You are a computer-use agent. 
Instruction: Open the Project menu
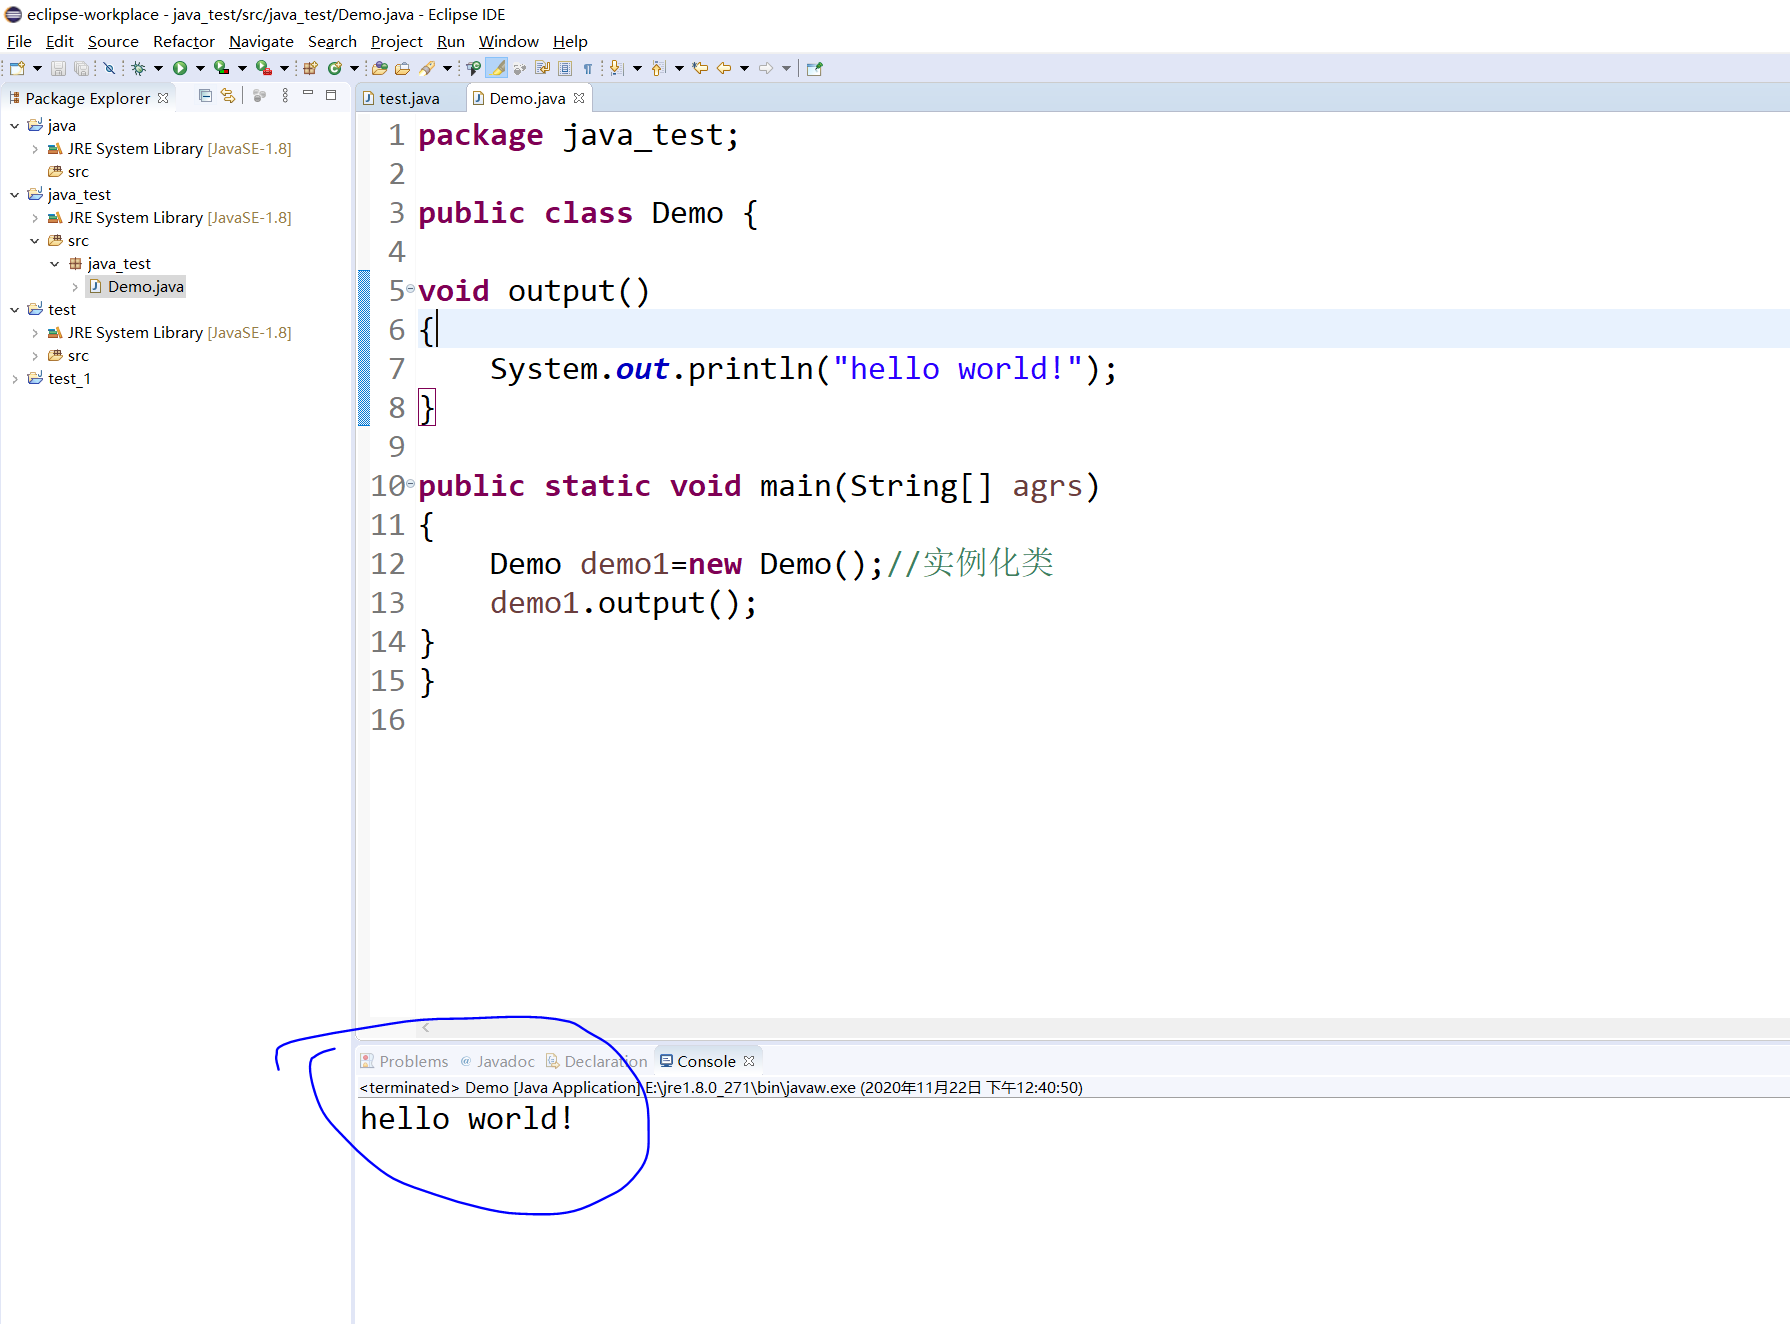click(x=397, y=41)
